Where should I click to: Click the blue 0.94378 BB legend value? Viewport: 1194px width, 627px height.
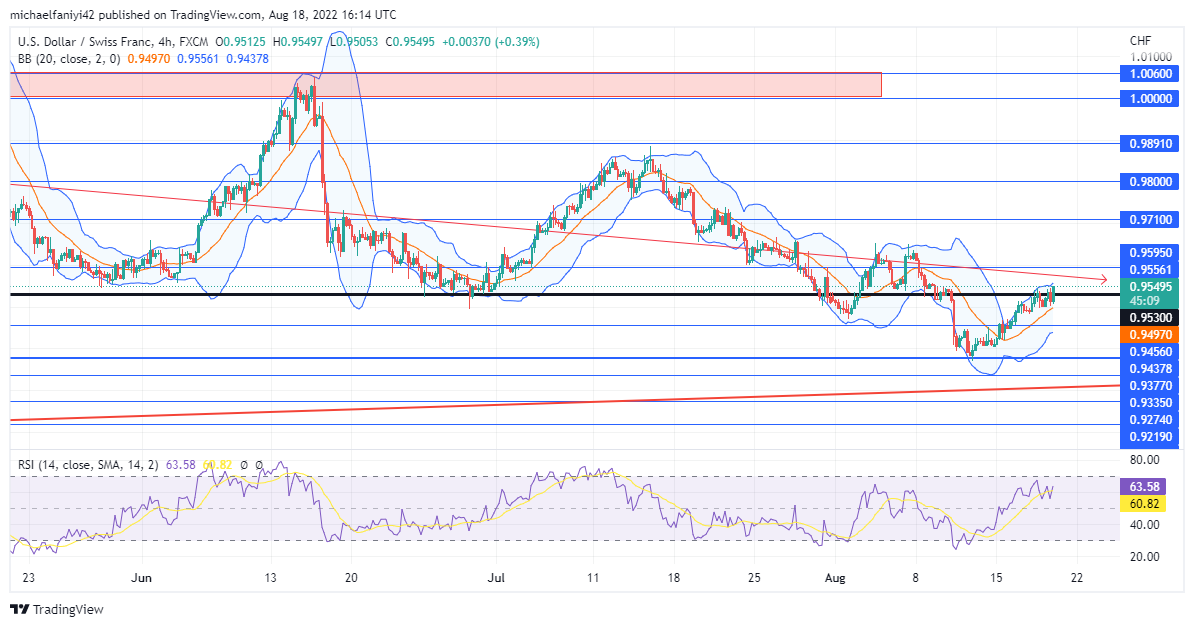tap(248, 59)
